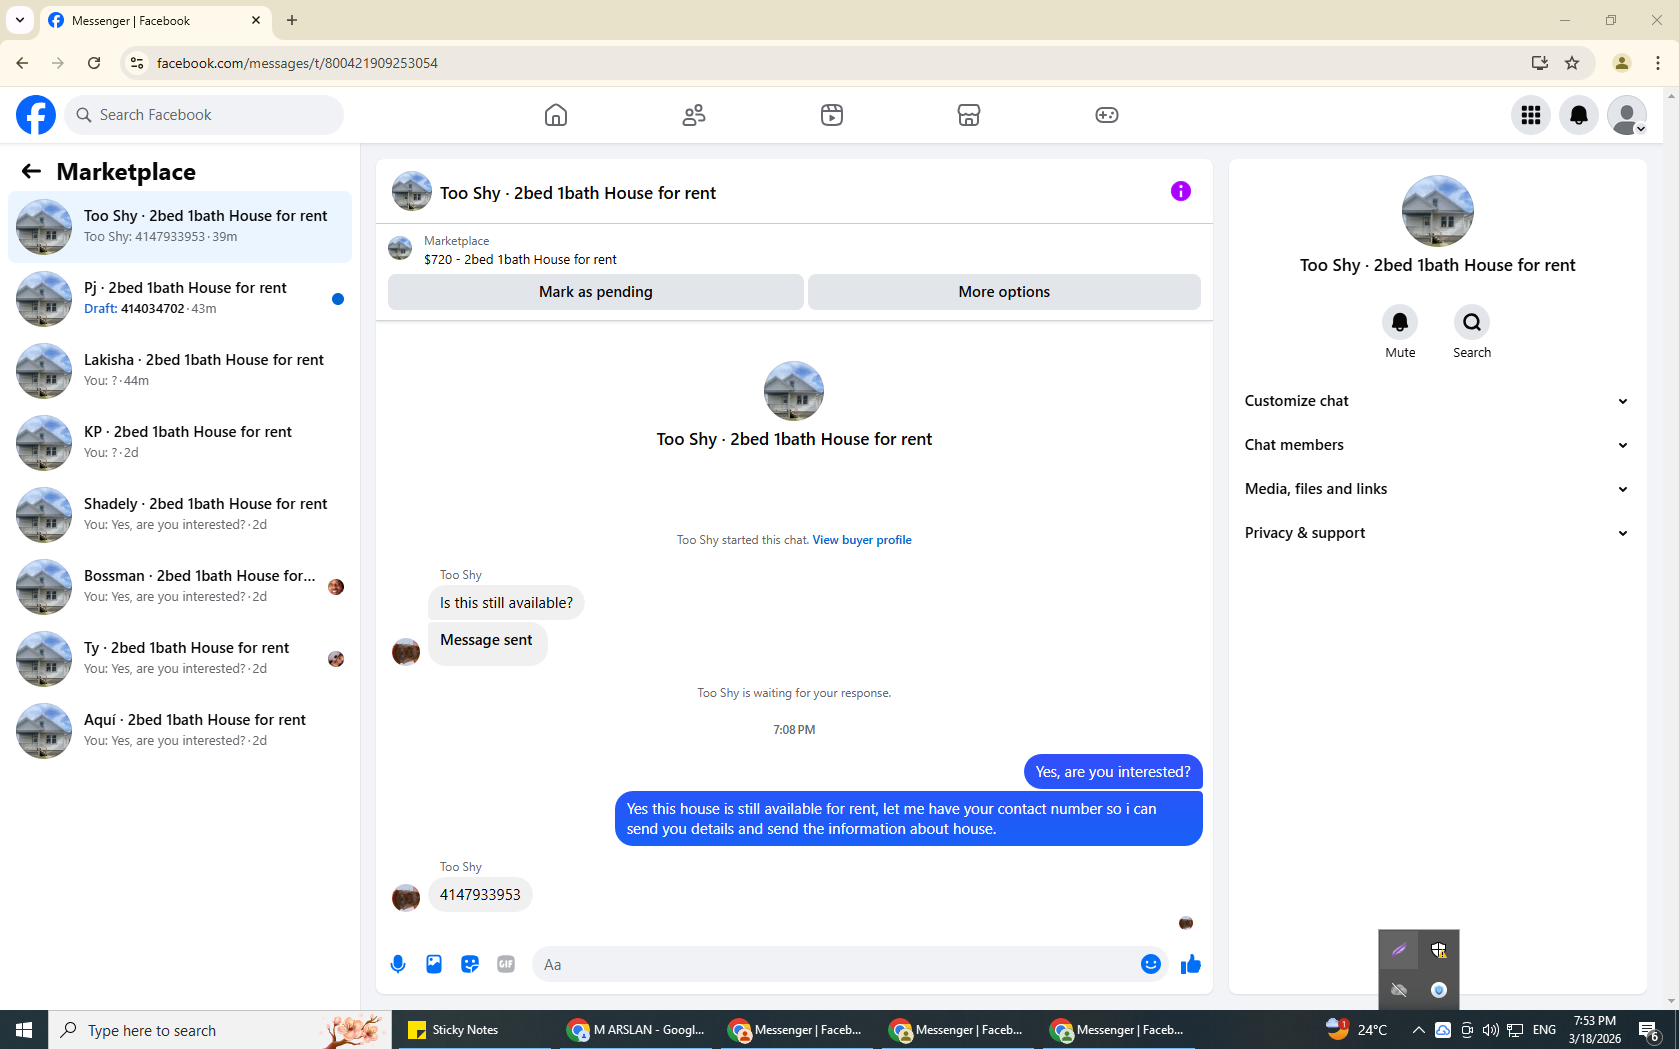The image size is (1679, 1049).
Task: Open the Friends icon in top navigation
Action: coord(694,115)
